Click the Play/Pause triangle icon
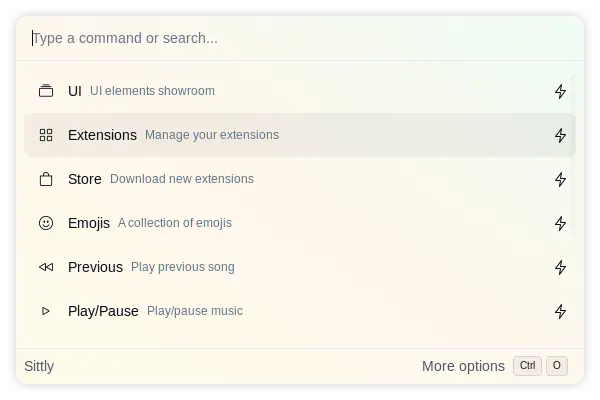This screenshot has height=400, width=600. point(46,311)
